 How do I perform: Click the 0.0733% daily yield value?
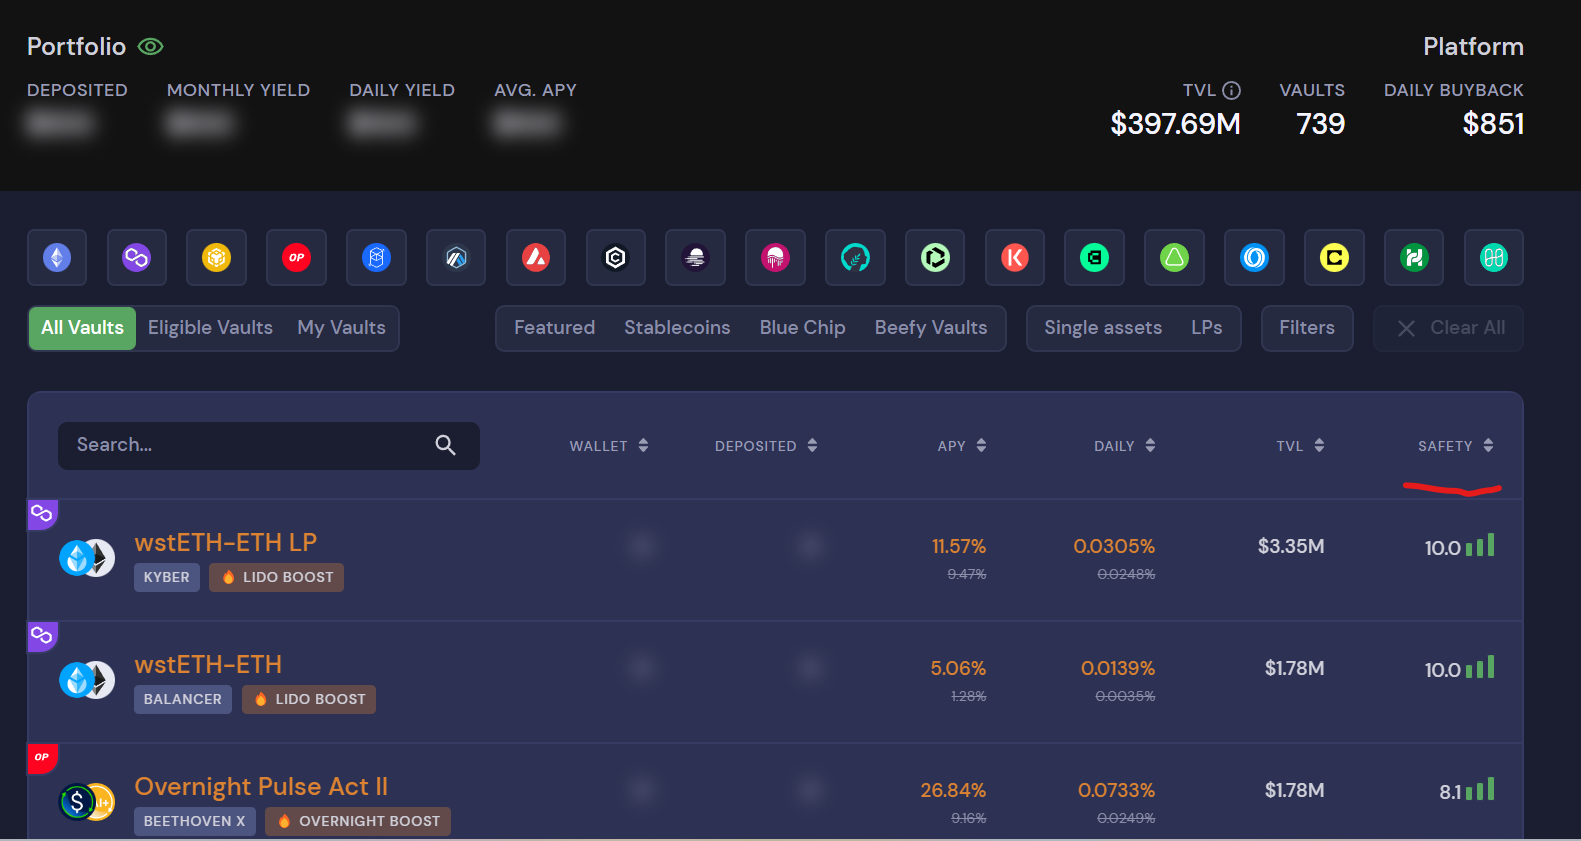pyautogui.click(x=1116, y=790)
